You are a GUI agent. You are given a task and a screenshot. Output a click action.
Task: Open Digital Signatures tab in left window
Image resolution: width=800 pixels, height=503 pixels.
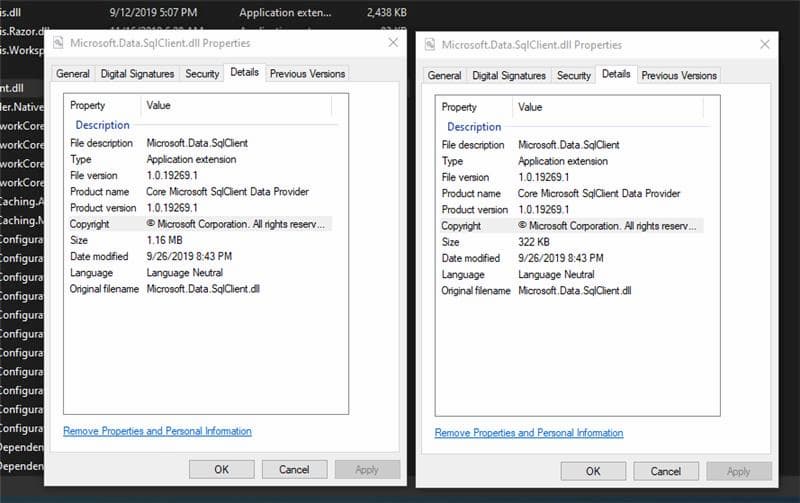(137, 74)
